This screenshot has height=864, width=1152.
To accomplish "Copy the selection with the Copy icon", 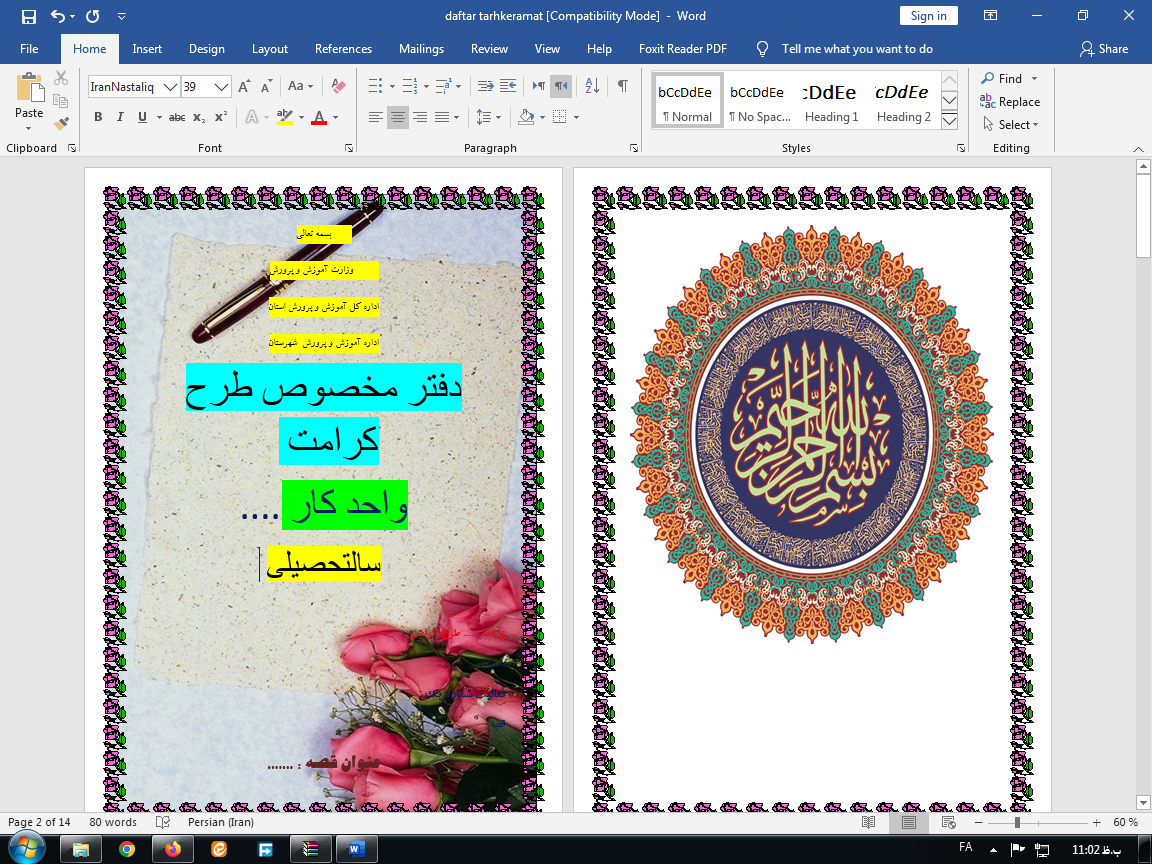I will coord(61,101).
